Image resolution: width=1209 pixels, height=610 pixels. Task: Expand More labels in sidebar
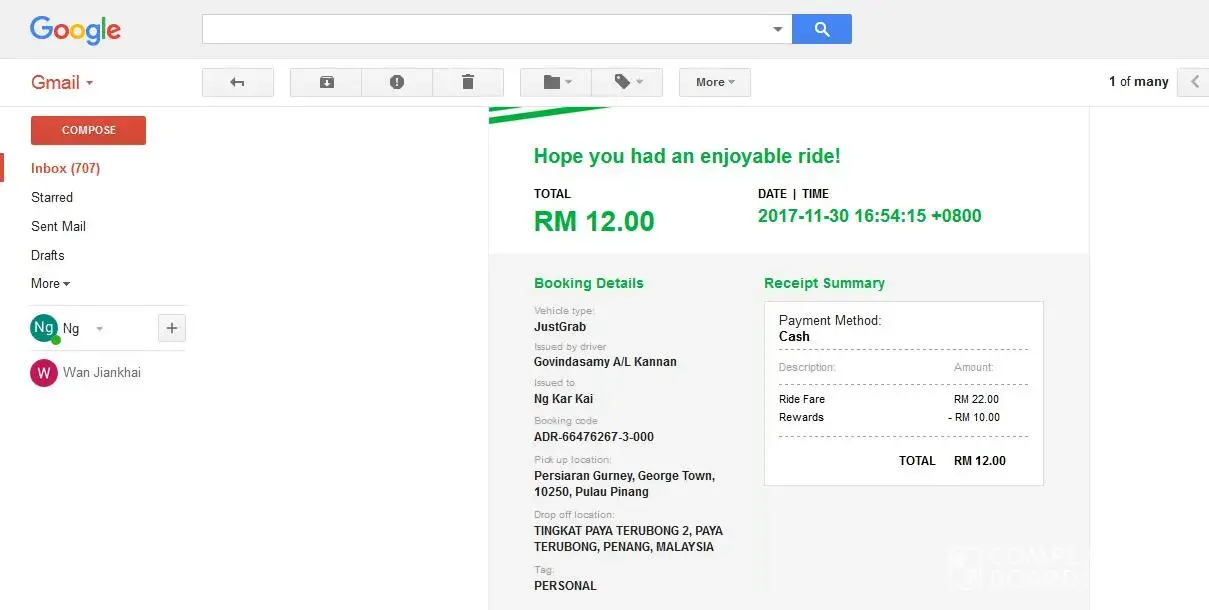(x=50, y=284)
